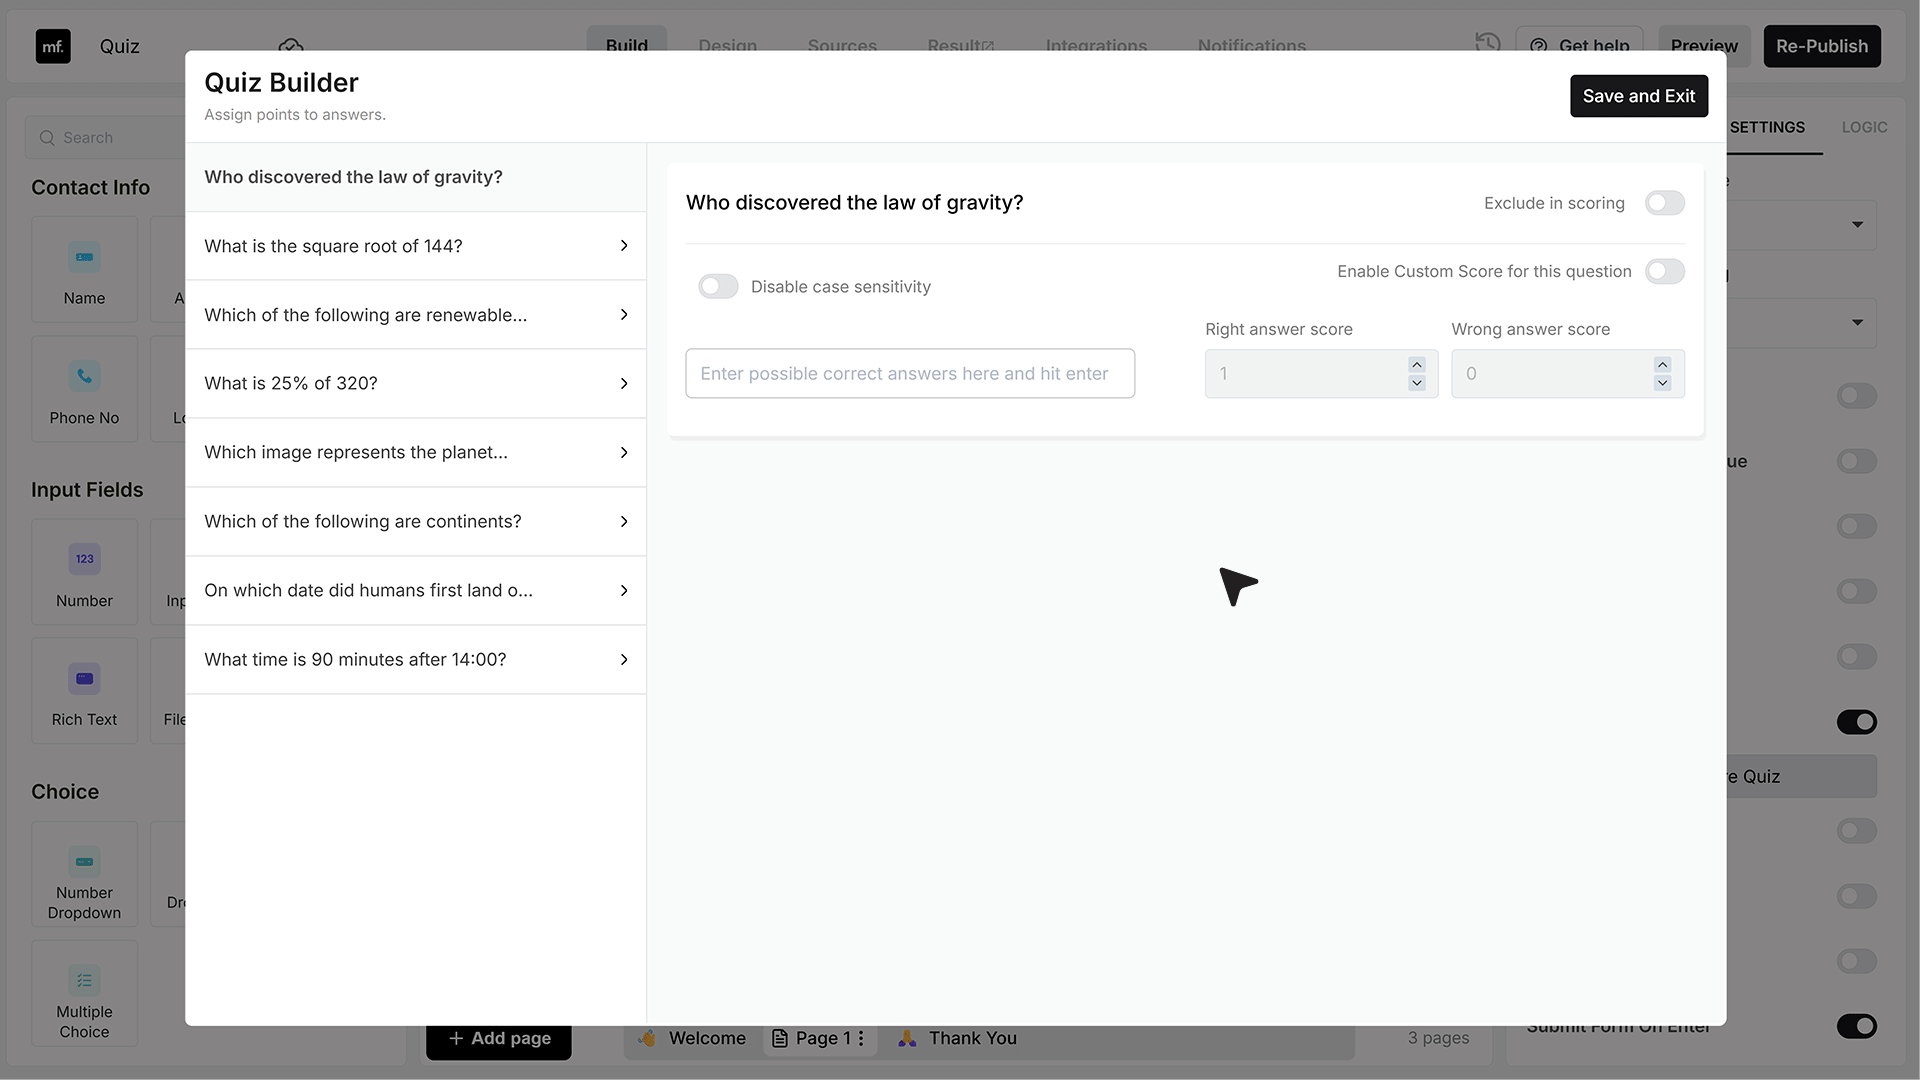The height and width of the screenshot is (1080, 1920).
Task: Toggle Exclude in scoring switch
Action: (1665, 203)
